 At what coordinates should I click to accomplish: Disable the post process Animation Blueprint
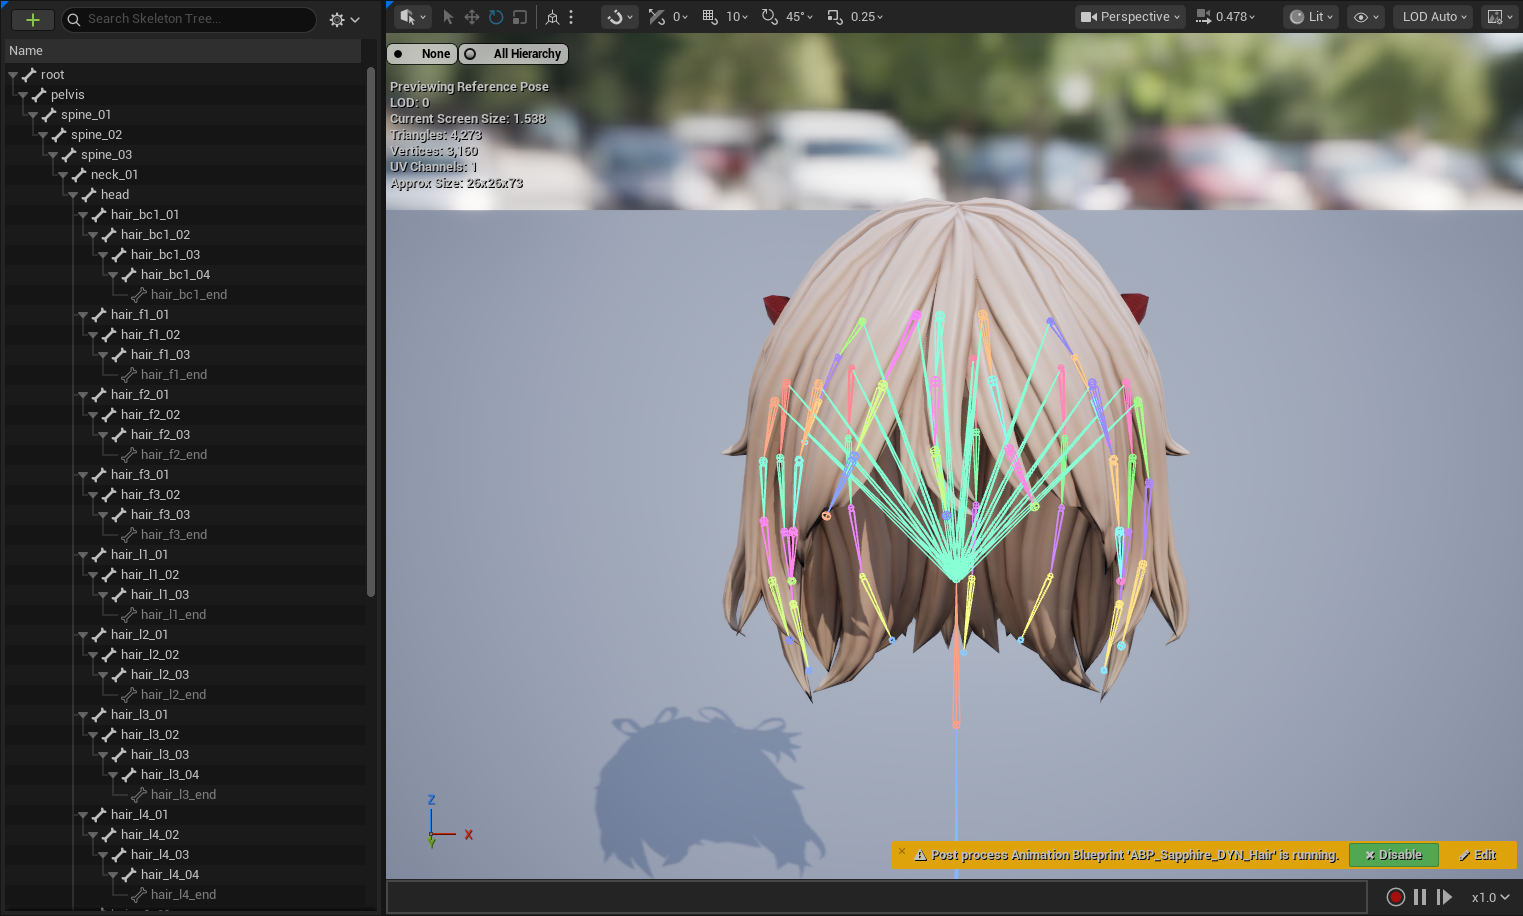click(x=1393, y=855)
